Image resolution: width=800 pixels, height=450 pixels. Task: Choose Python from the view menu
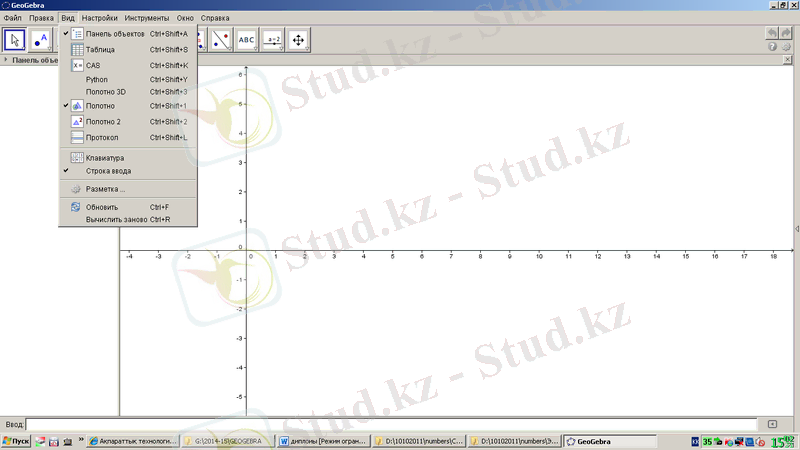coord(128,80)
